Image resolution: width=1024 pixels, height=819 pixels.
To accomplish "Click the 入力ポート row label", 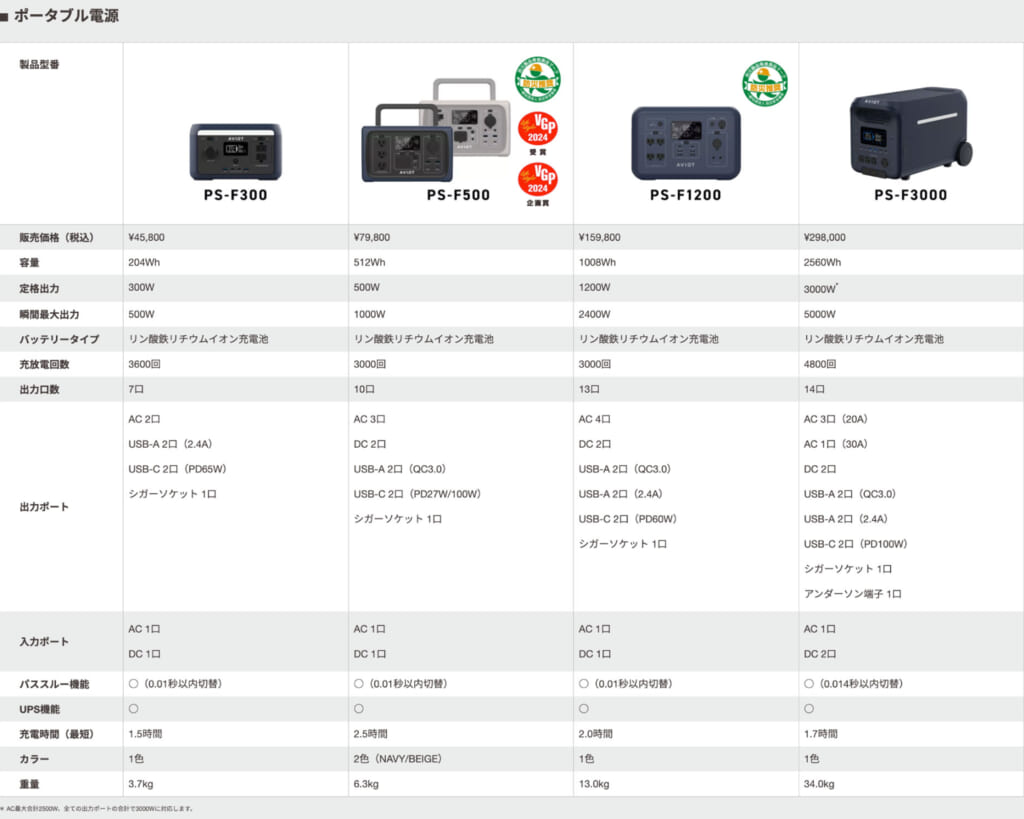I will tap(44, 642).
